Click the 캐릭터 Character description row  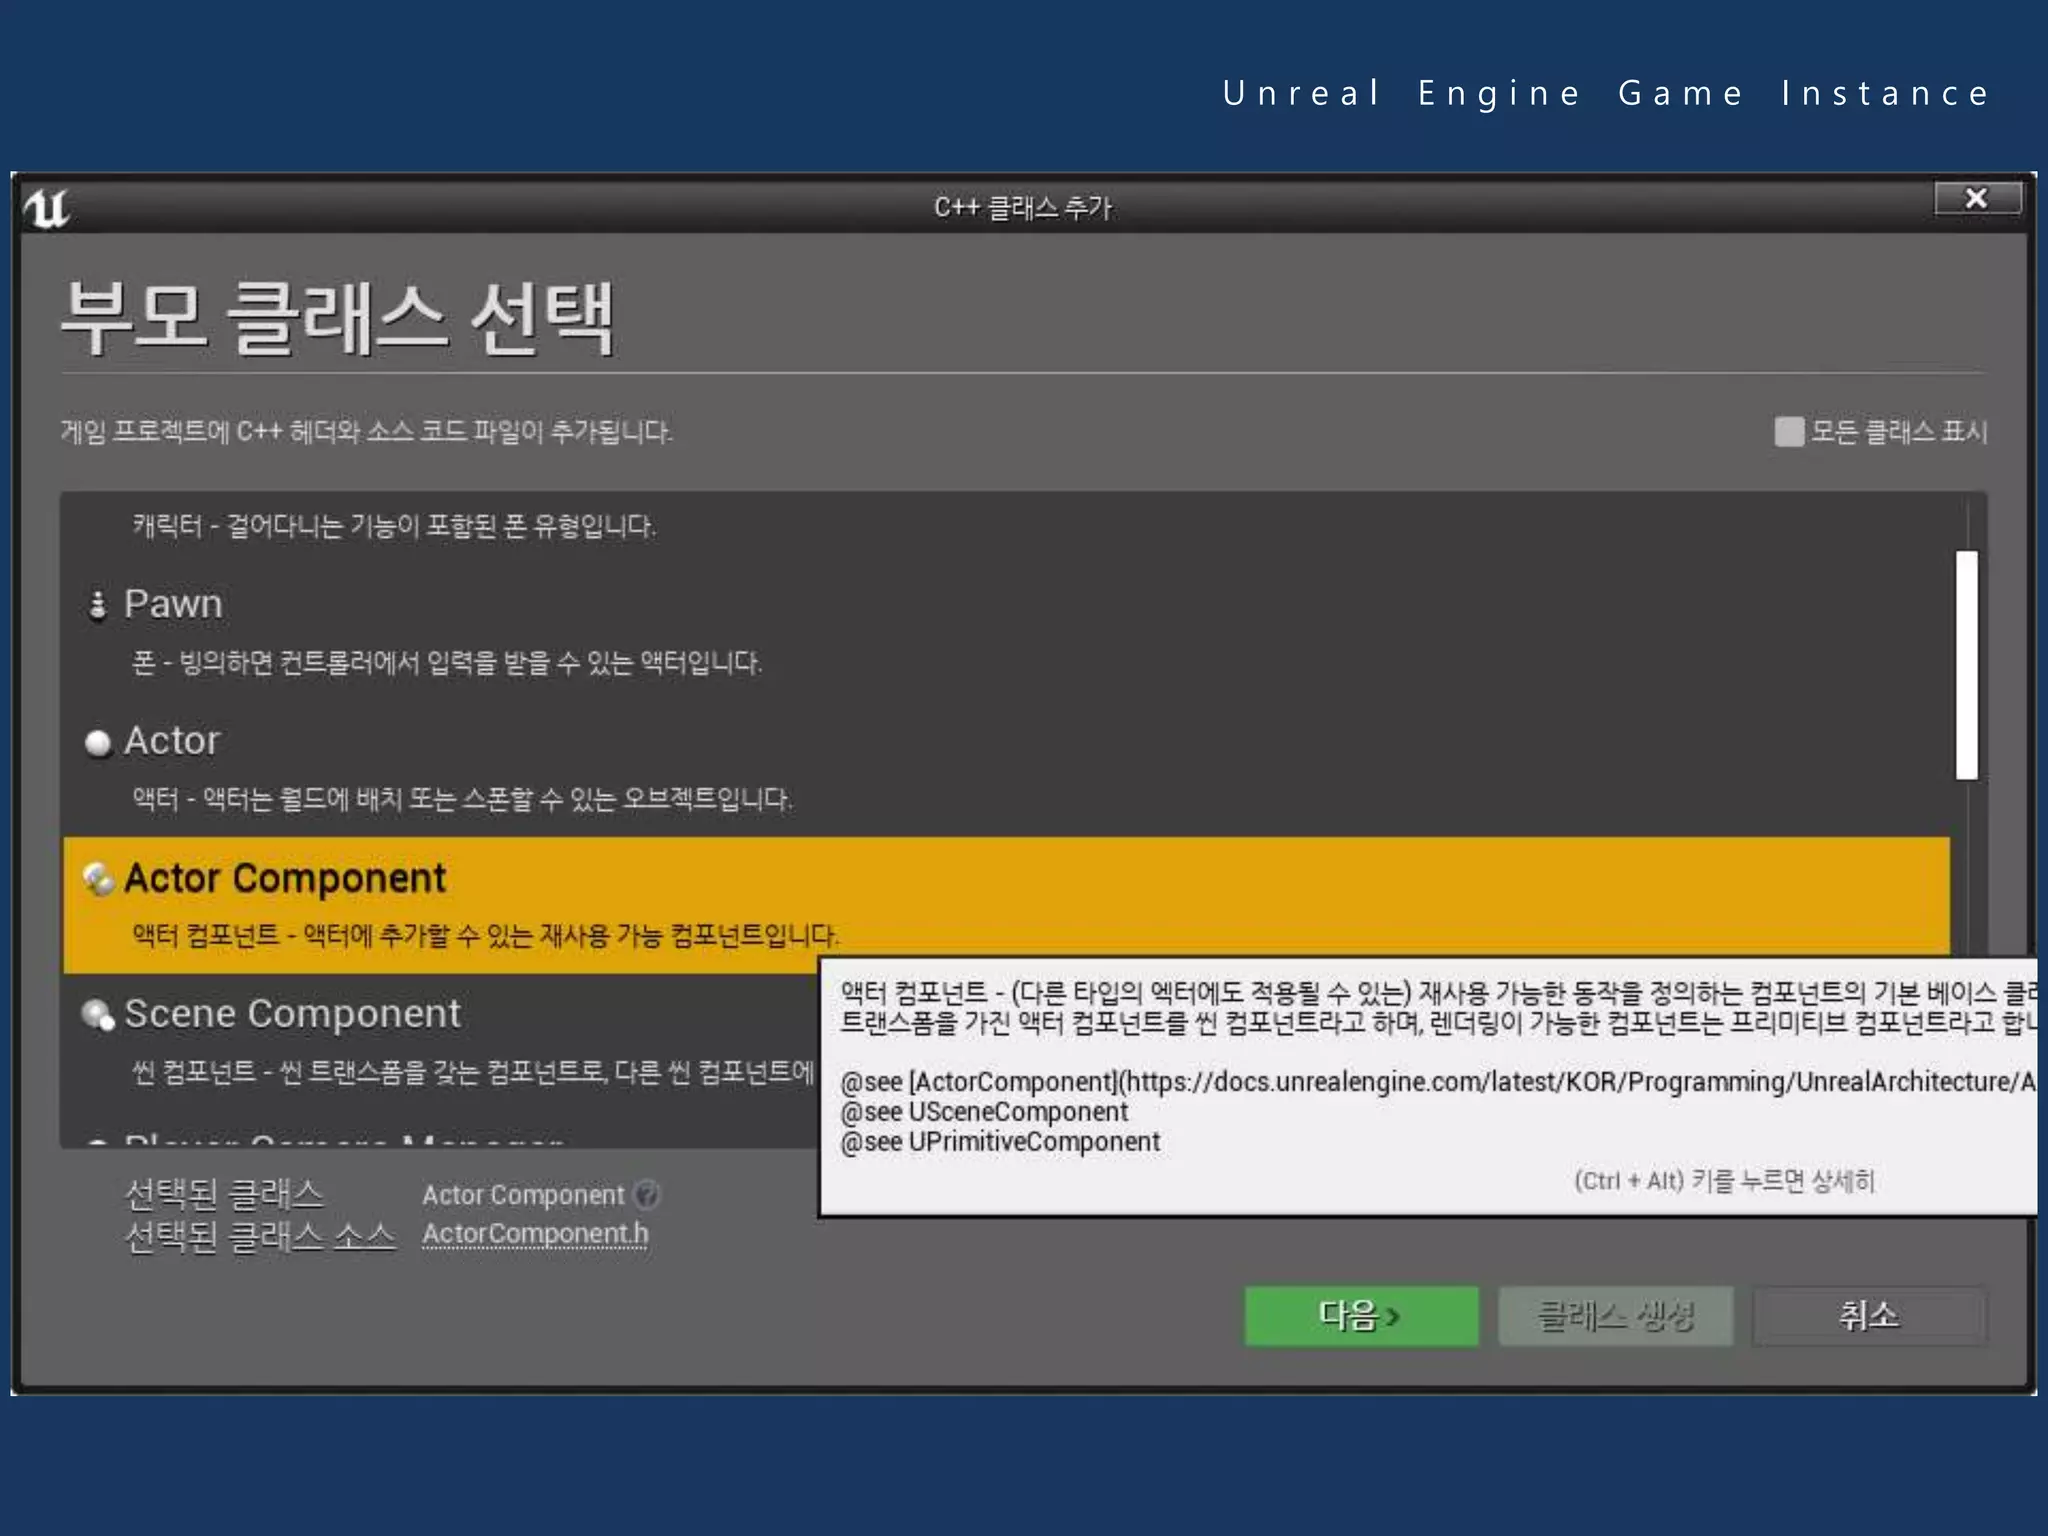[394, 526]
